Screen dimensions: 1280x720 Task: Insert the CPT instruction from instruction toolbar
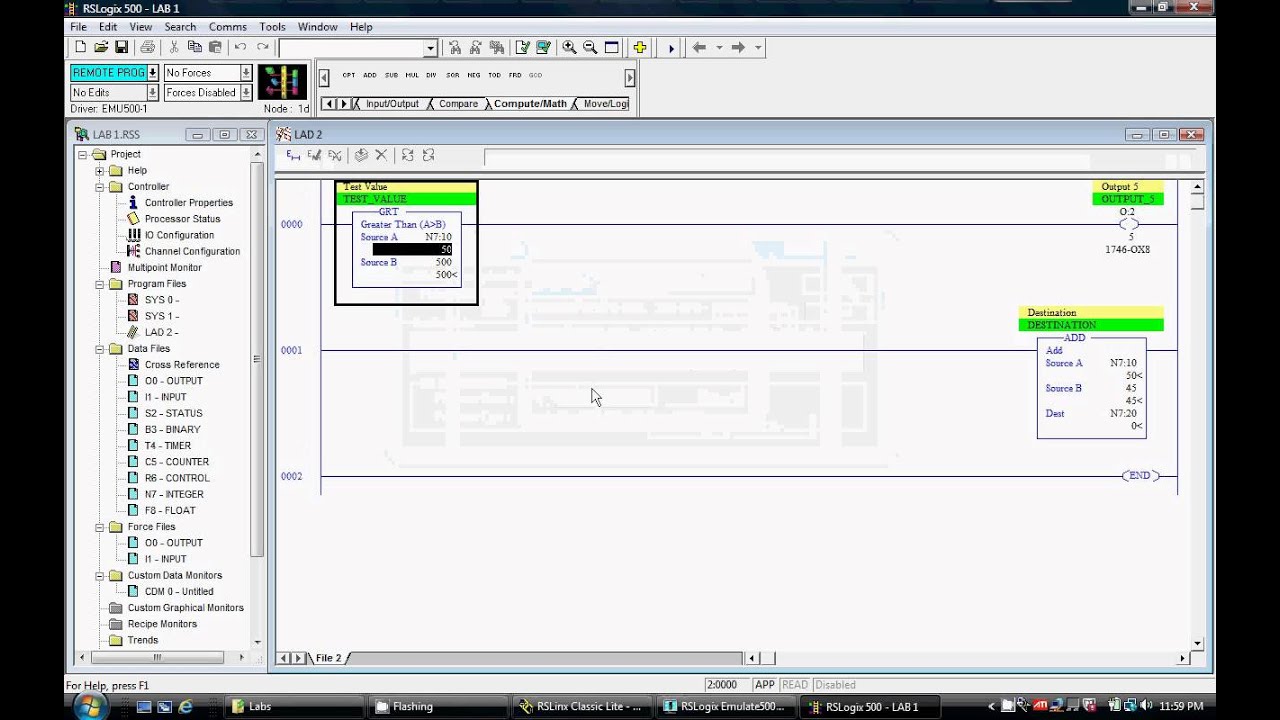[x=349, y=75]
